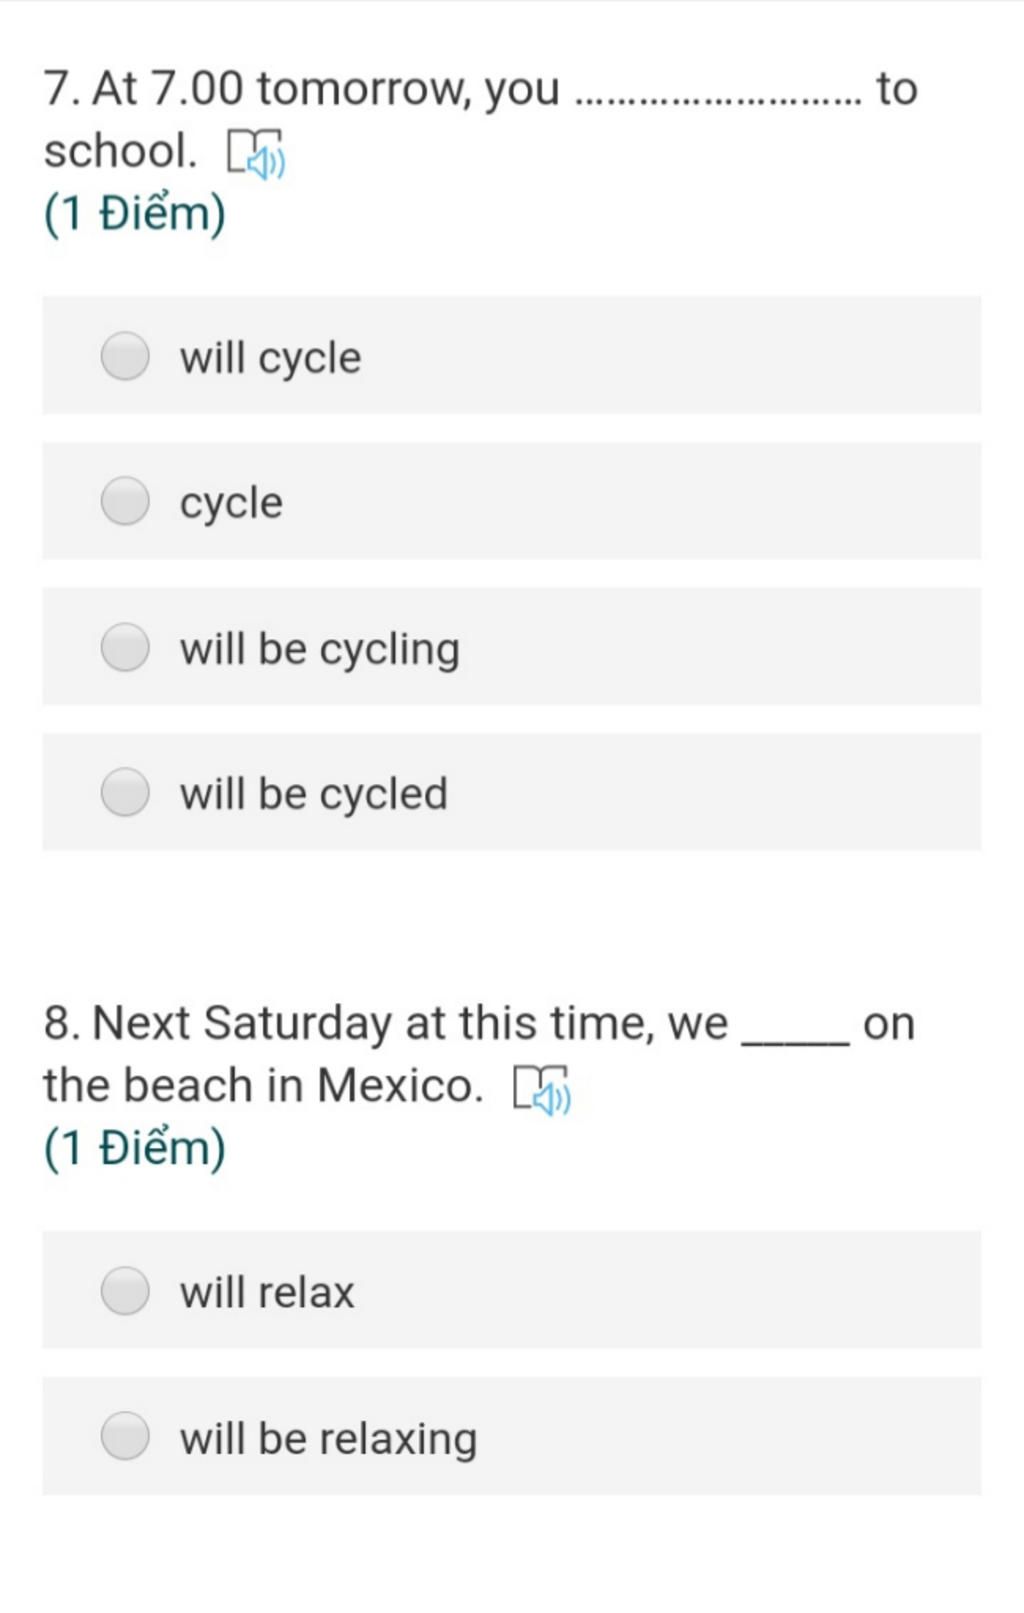Click the 'will be cycled' answer label

pyautogui.click(x=314, y=794)
